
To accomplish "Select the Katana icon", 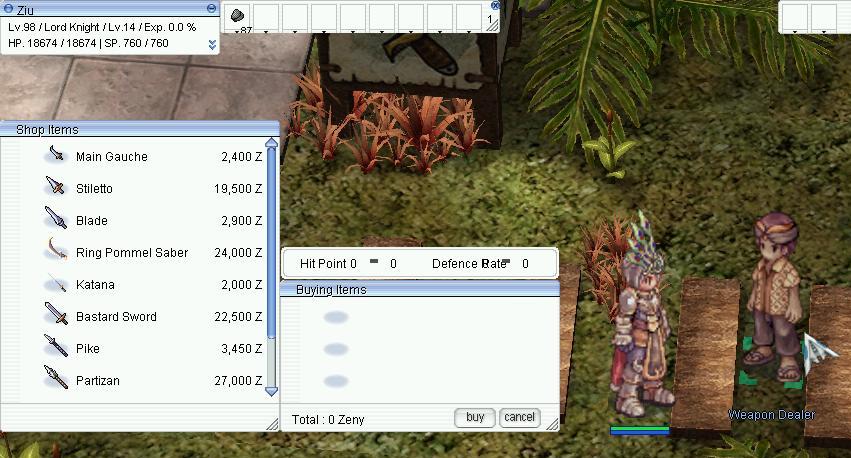I will point(56,283).
